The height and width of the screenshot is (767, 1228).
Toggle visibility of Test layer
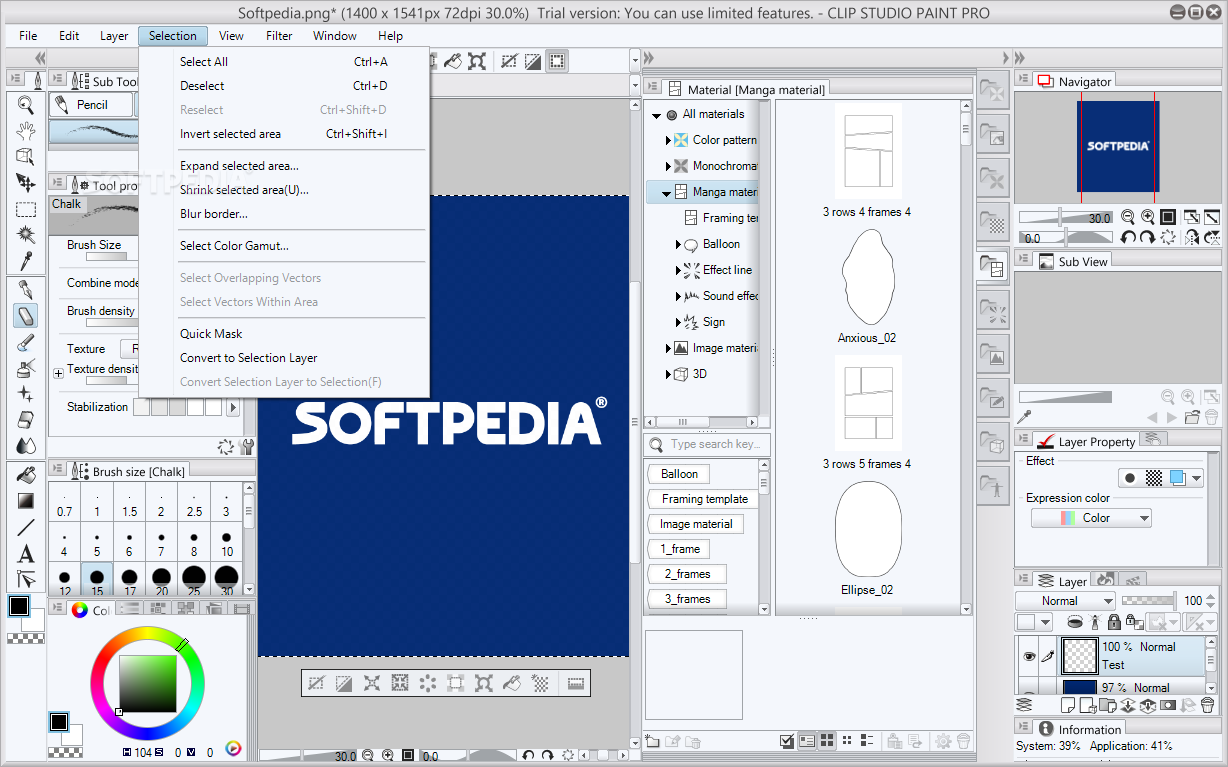[x=1028, y=656]
